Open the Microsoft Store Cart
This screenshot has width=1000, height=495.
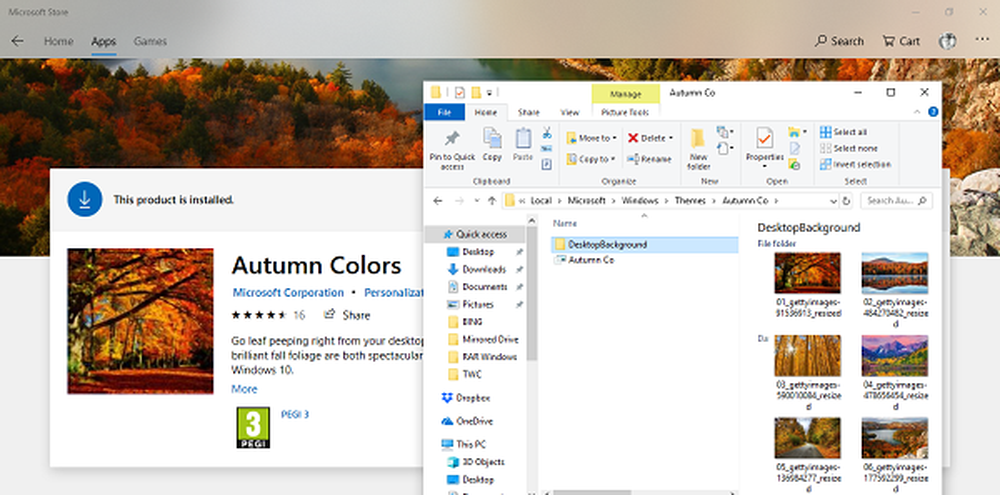(901, 41)
